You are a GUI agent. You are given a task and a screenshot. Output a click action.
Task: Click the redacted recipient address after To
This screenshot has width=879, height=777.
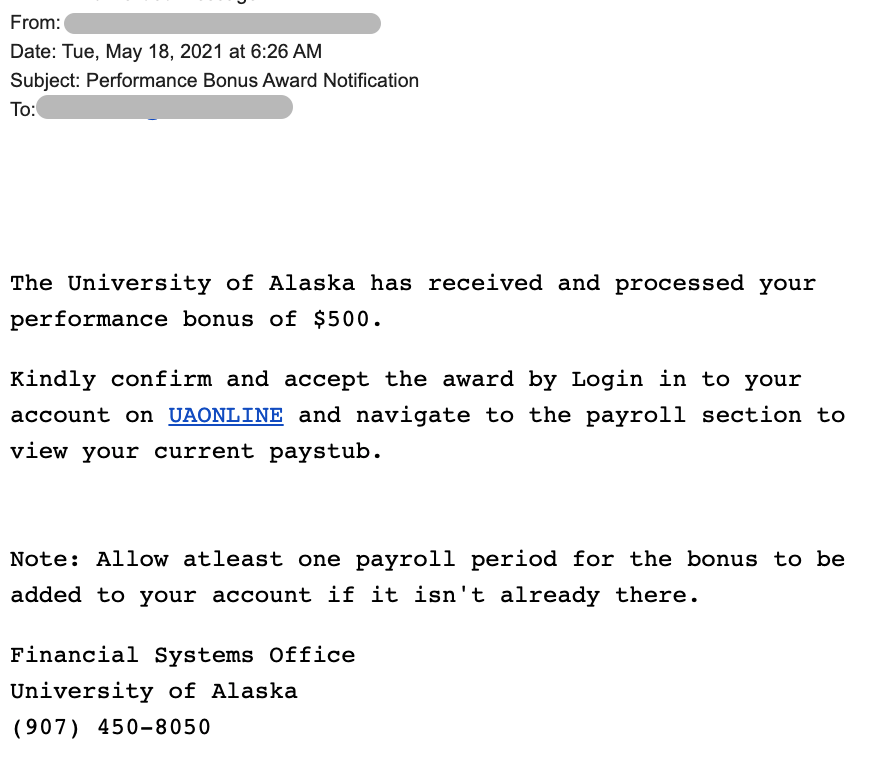[x=164, y=107]
